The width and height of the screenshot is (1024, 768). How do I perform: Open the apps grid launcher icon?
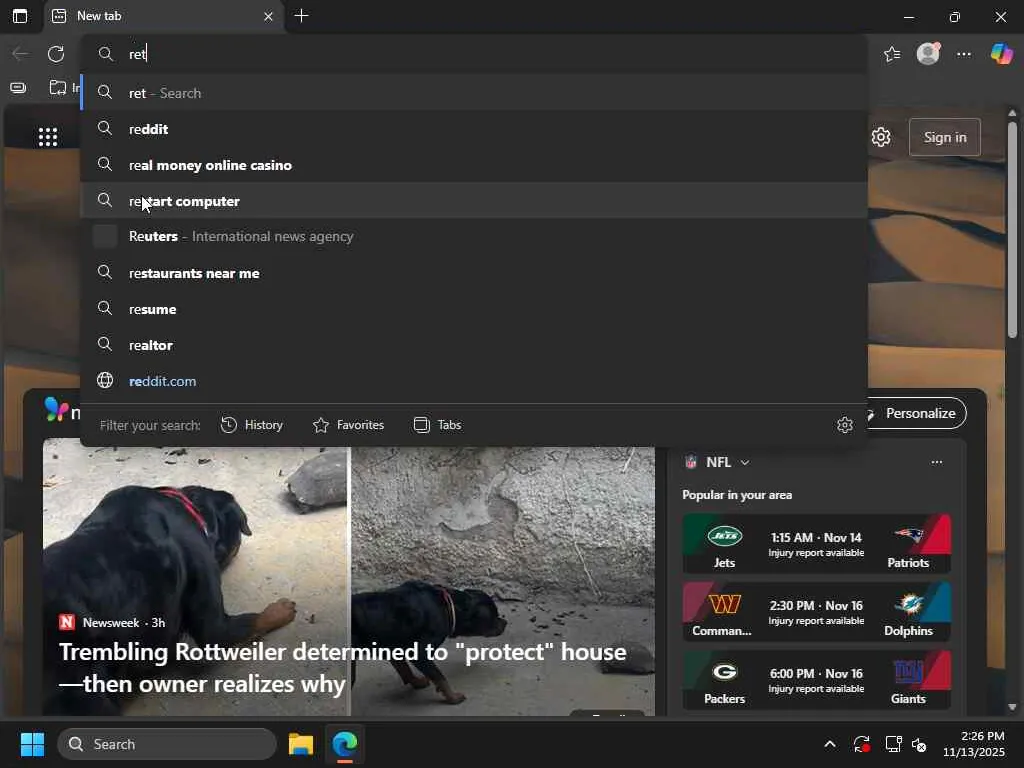click(x=48, y=137)
